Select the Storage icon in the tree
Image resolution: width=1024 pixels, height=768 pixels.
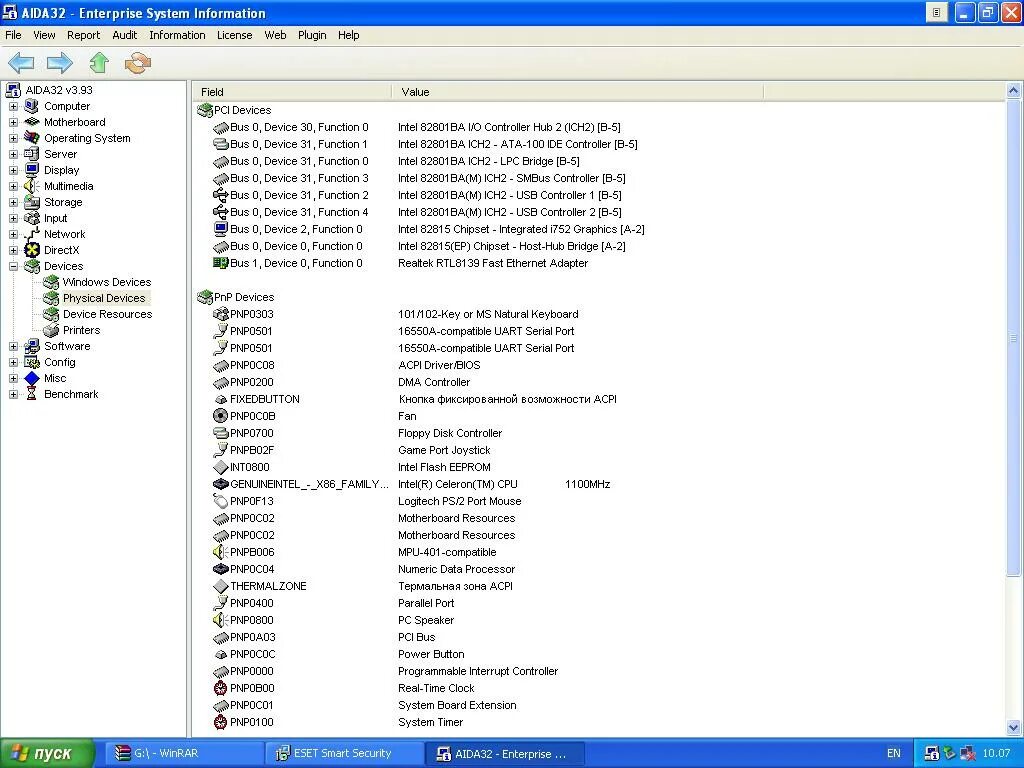31,202
